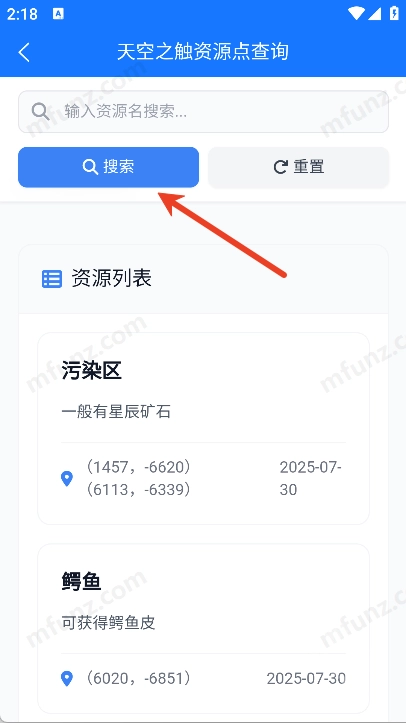Viewport: 406px width, 723px height.
Task: Open the 污染区 resource card
Action: point(203,428)
